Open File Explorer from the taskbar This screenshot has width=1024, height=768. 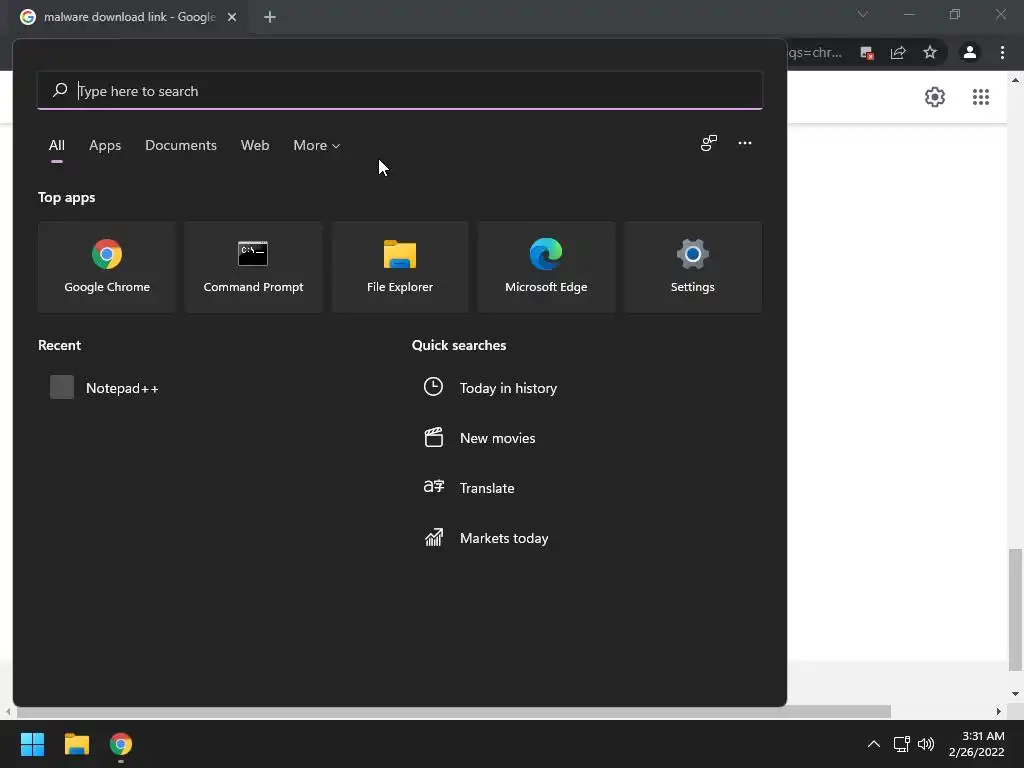click(x=76, y=744)
